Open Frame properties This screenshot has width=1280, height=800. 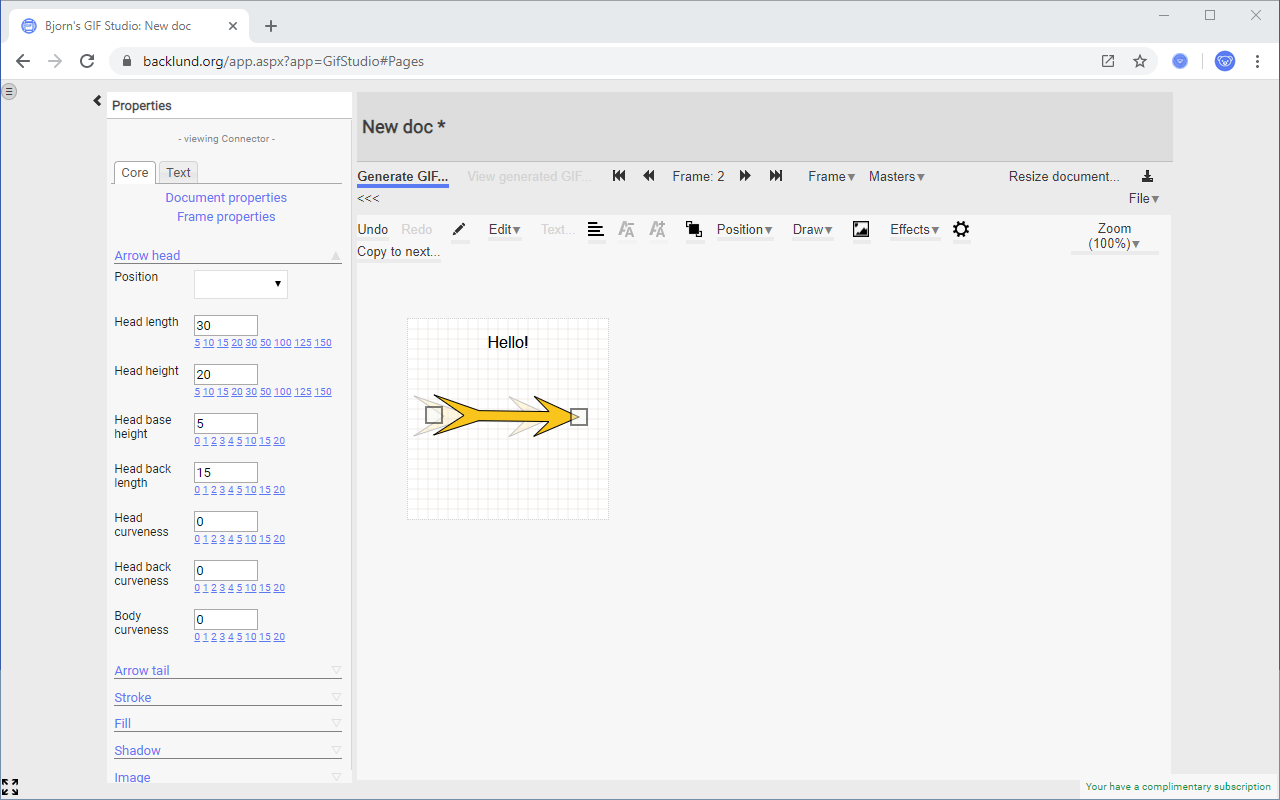point(226,216)
